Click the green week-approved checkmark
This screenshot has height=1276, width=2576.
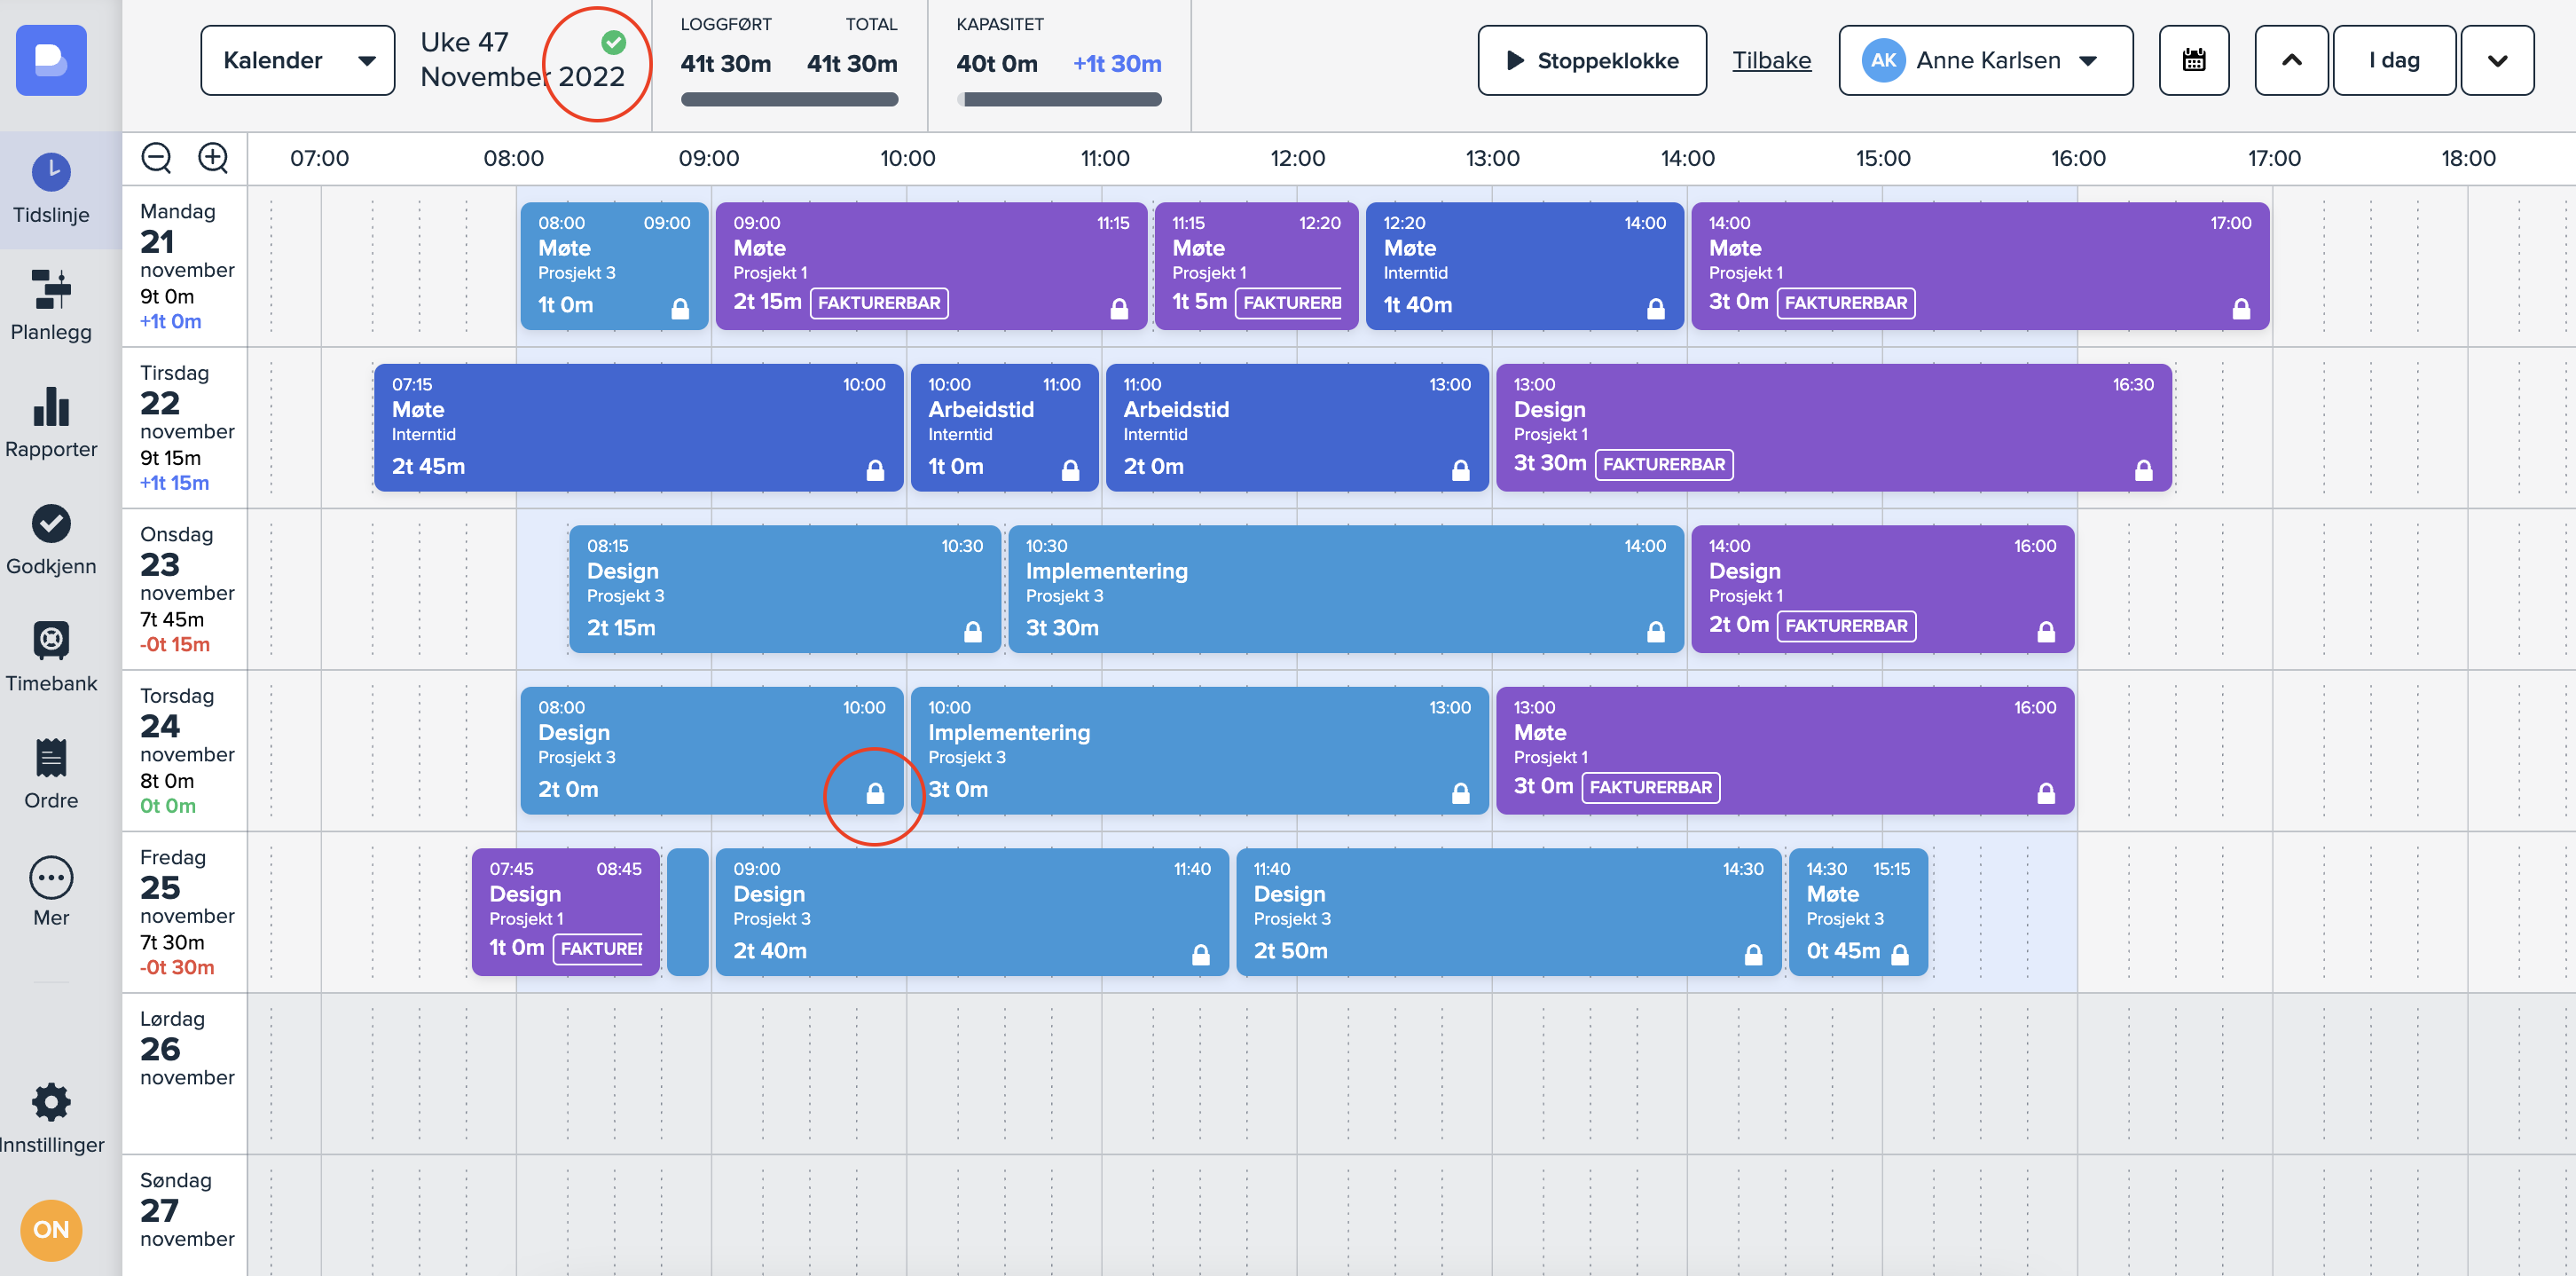tap(613, 42)
